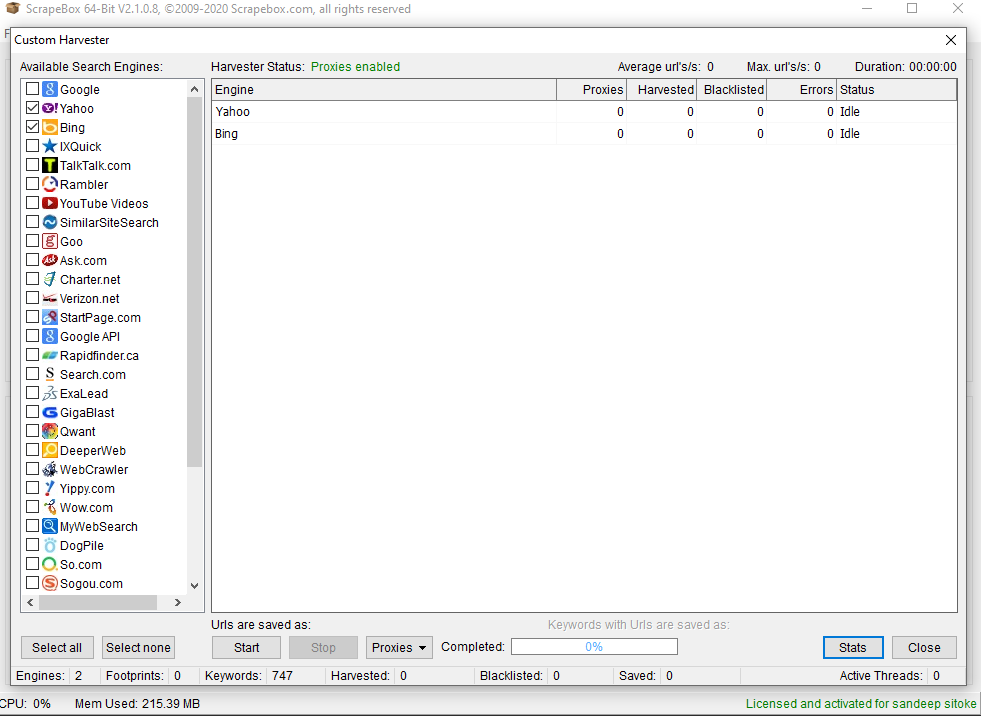The height and width of the screenshot is (716, 981).
Task: Enable the Google checkbox
Action: coord(33,89)
